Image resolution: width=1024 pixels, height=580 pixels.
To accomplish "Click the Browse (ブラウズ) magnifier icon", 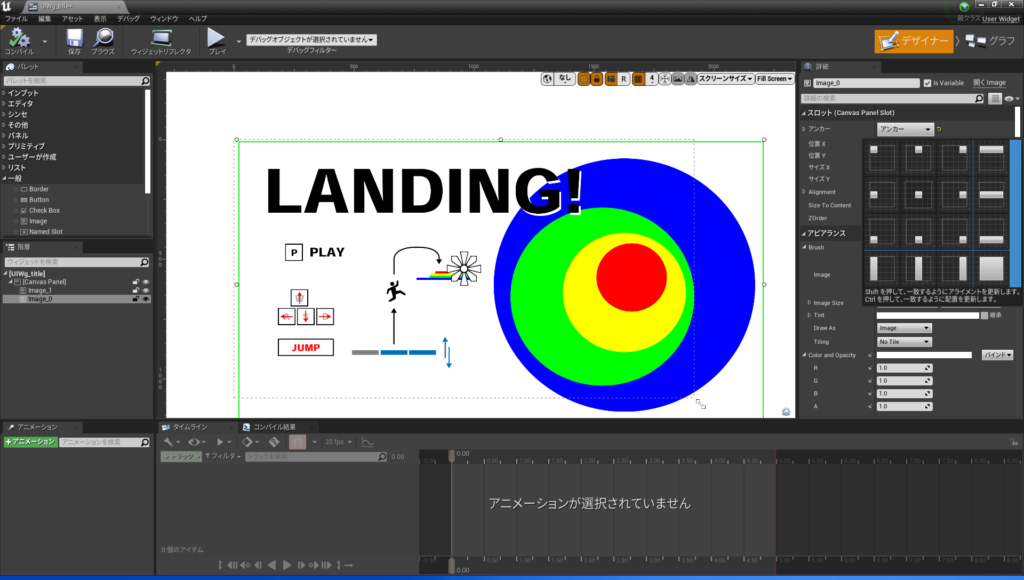I will pos(103,38).
